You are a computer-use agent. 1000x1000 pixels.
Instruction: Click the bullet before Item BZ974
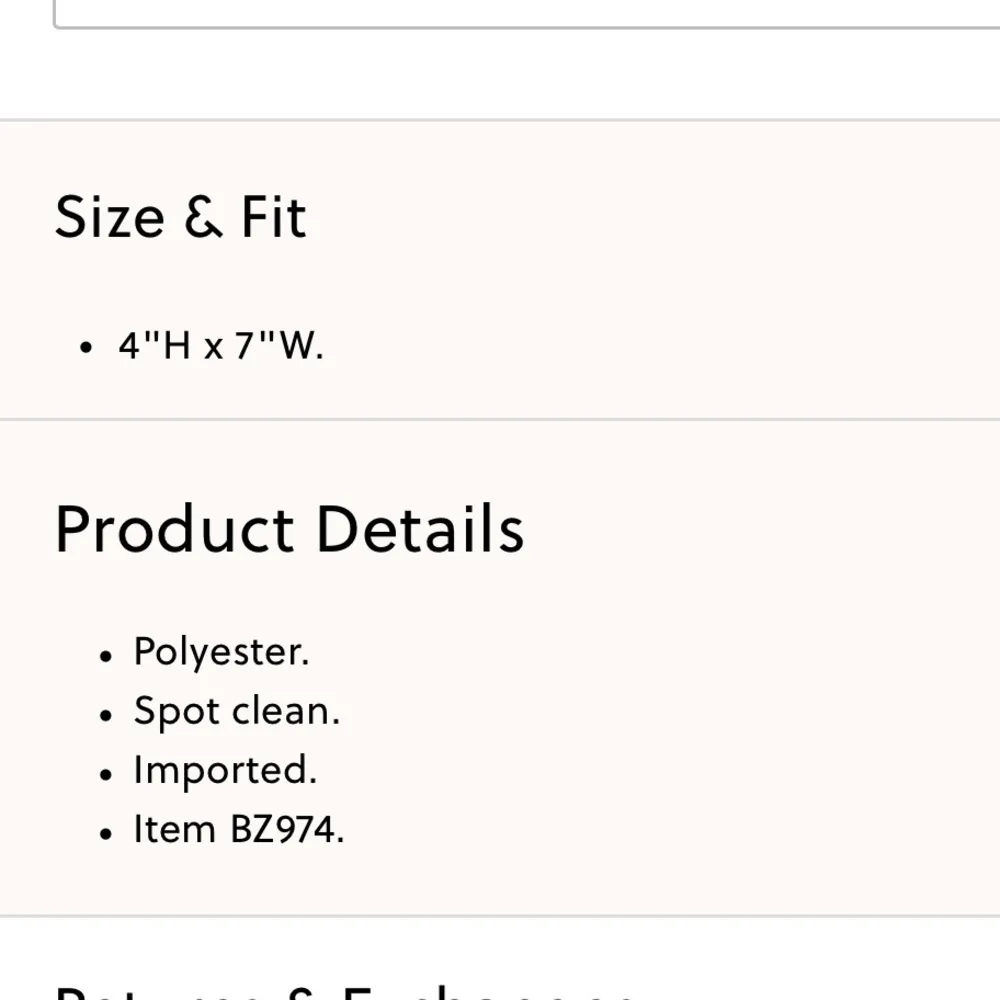pyautogui.click(x=107, y=833)
